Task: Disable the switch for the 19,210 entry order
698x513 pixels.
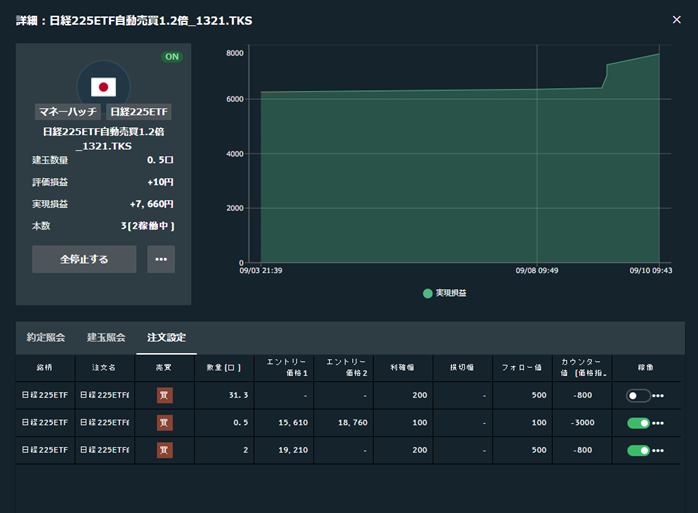Action: click(638, 451)
